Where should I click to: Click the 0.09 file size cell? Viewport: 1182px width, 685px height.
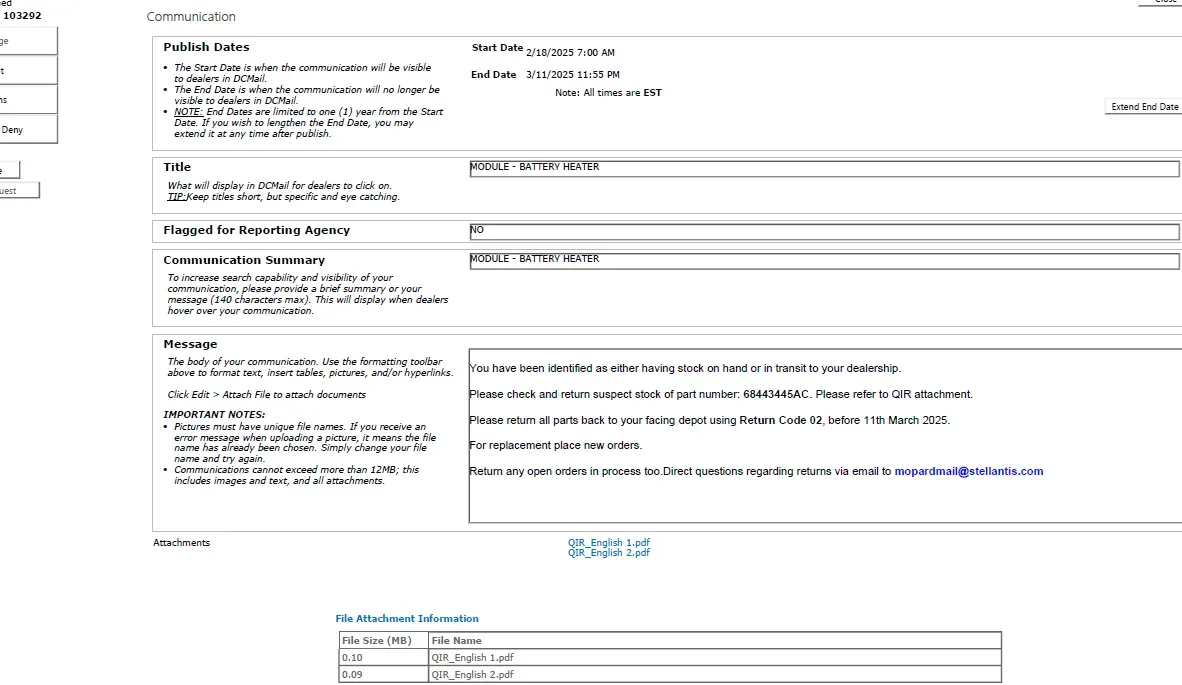(384, 674)
